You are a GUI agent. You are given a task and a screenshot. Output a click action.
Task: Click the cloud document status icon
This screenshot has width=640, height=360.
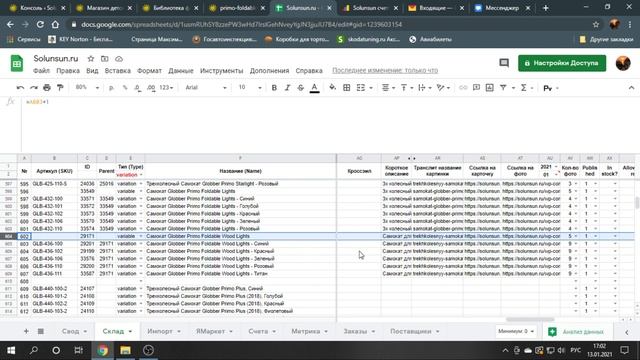pyautogui.click(x=119, y=59)
